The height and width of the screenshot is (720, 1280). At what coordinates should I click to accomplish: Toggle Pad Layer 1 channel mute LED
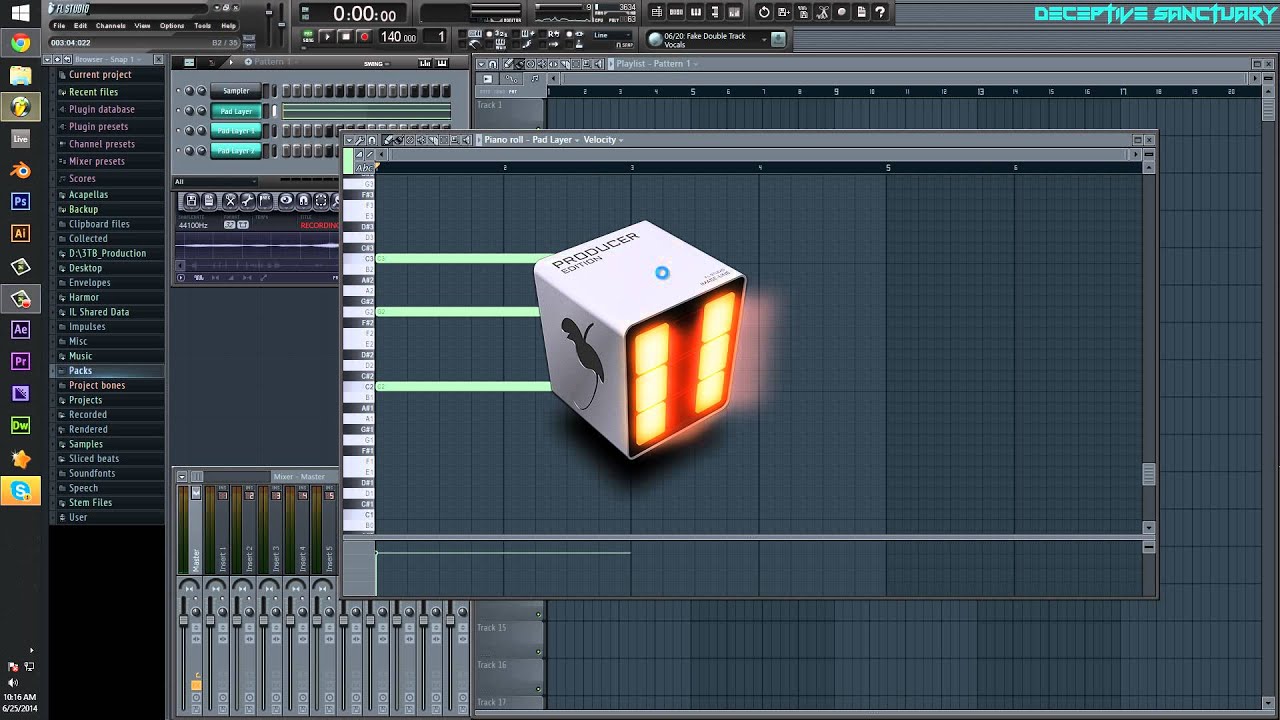click(178, 130)
